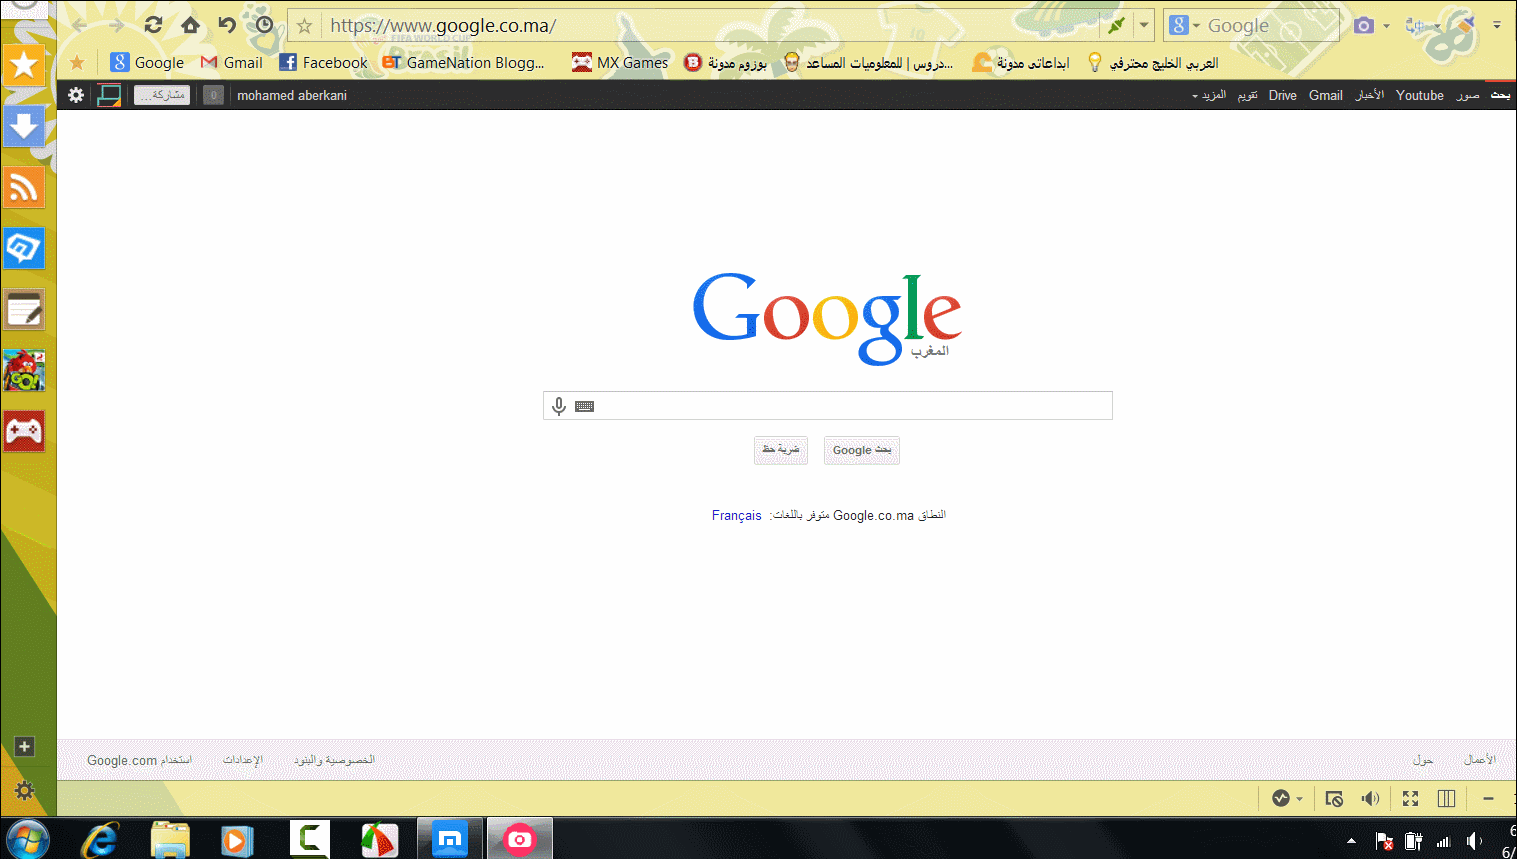Go back with the back arrow
Image resolution: width=1517 pixels, height=859 pixels.
(80, 25)
